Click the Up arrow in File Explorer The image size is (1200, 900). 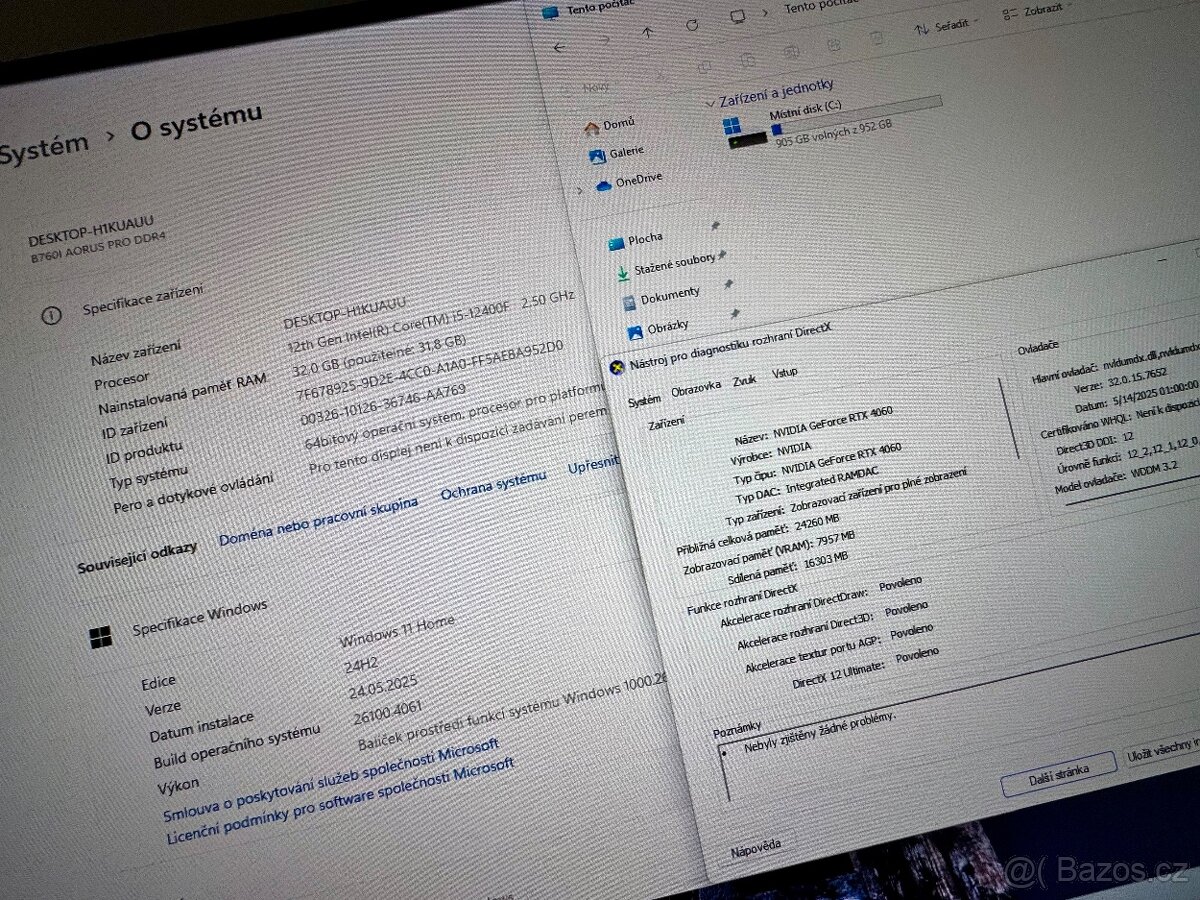[x=647, y=33]
